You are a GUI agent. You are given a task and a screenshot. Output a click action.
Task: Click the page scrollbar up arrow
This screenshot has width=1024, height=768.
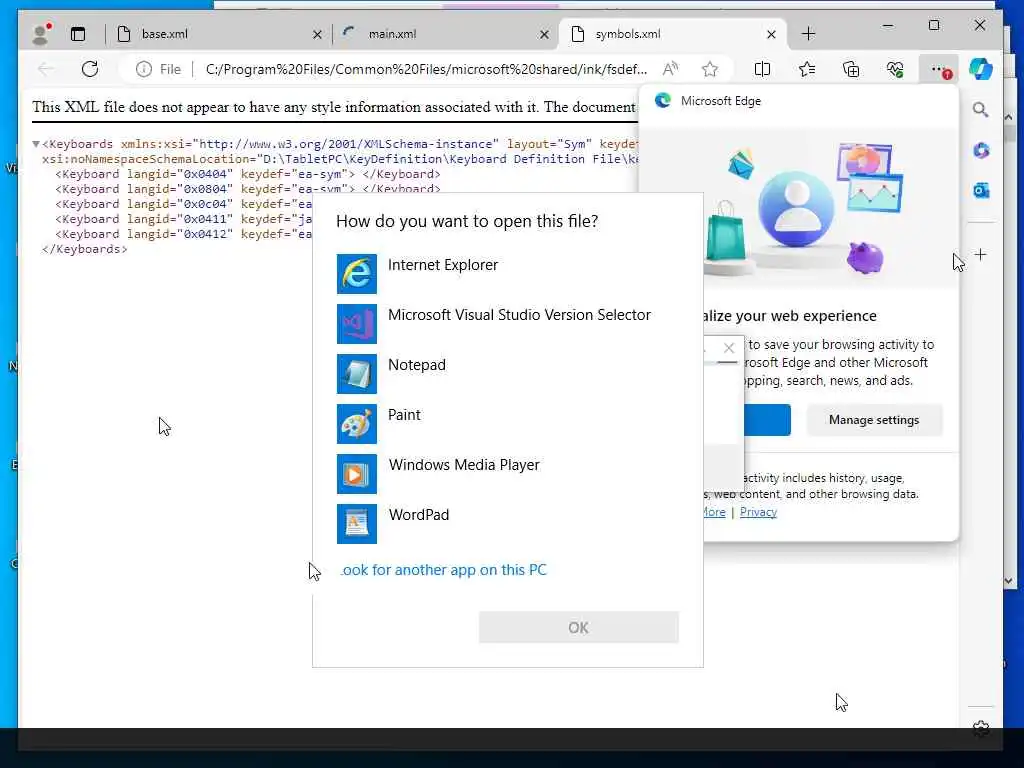[1008, 118]
